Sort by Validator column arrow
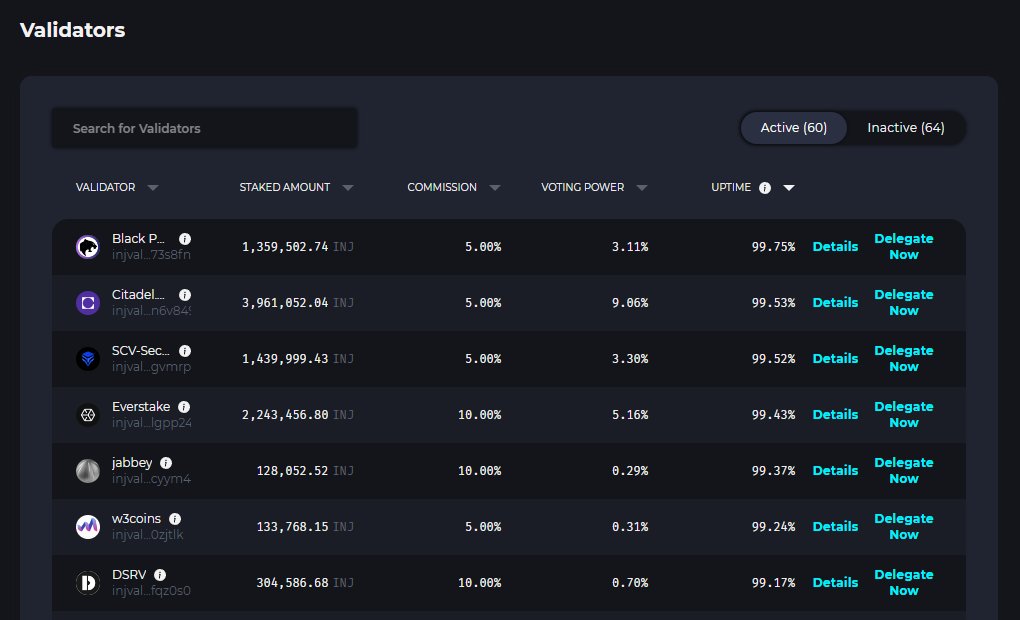 pos(153,187)
